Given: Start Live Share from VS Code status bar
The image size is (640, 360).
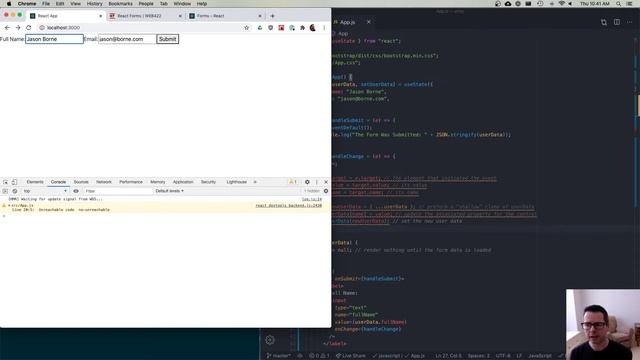Looking at the screenshot, I should point(351,356).
